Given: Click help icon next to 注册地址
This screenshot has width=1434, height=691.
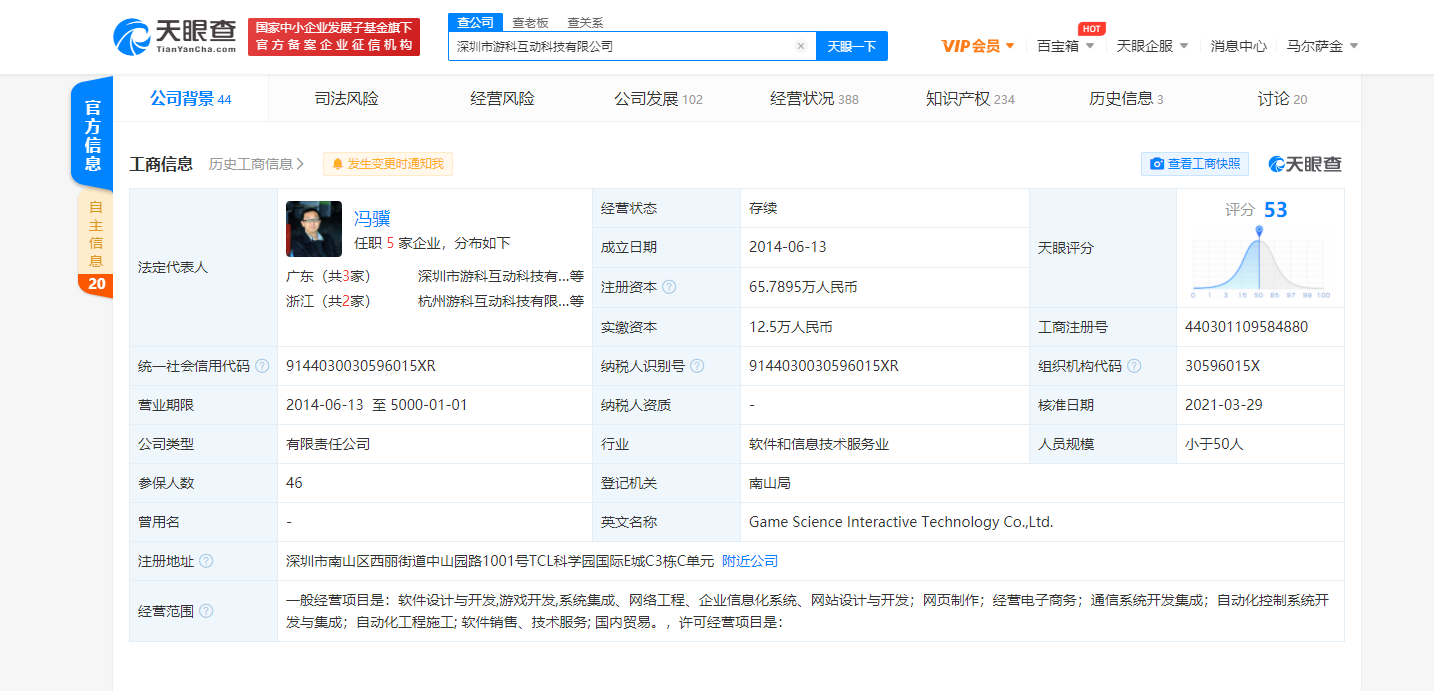Looking at the screenshot, I should [x=206, y=561].
